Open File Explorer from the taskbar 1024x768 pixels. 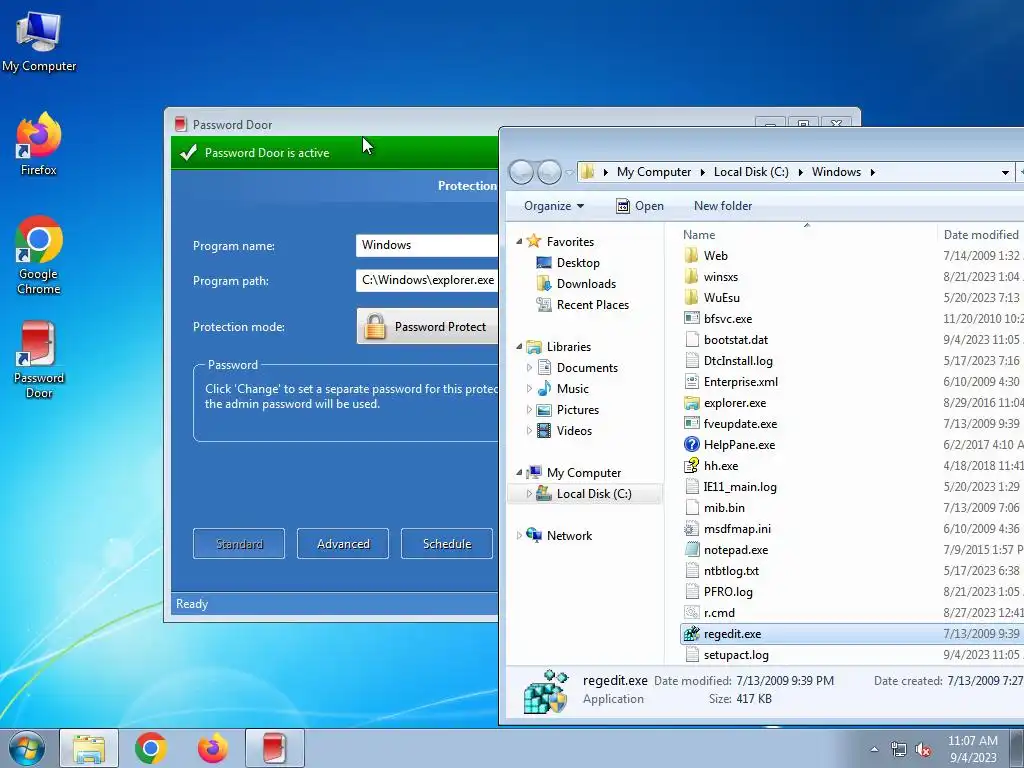(x=89, y=748)
